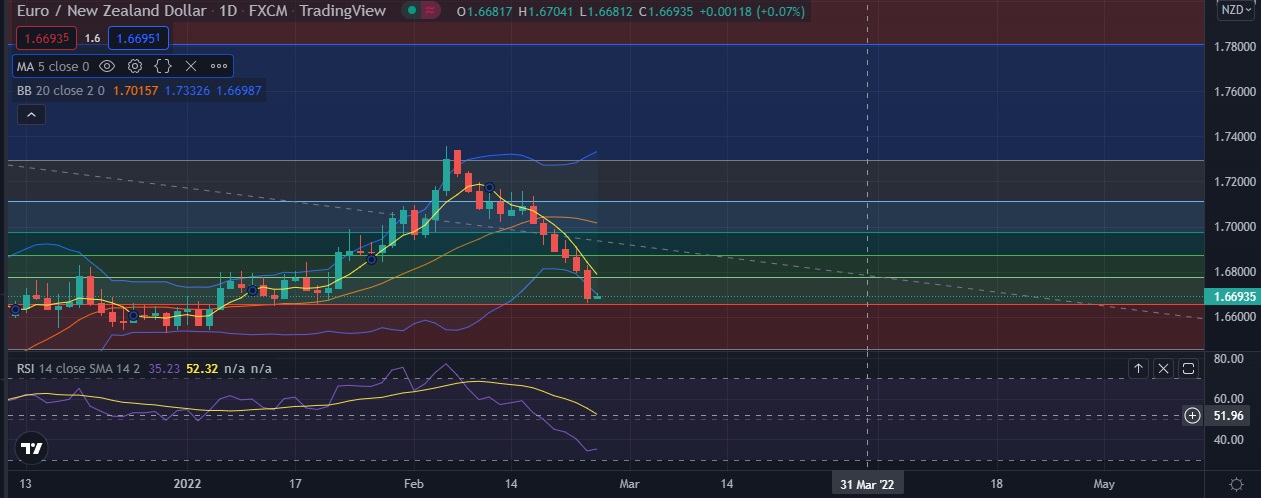Open chart settings gear at bottom right
Image resolution: width=1261 pixels, height=498 pixels.
(1236, 483)
